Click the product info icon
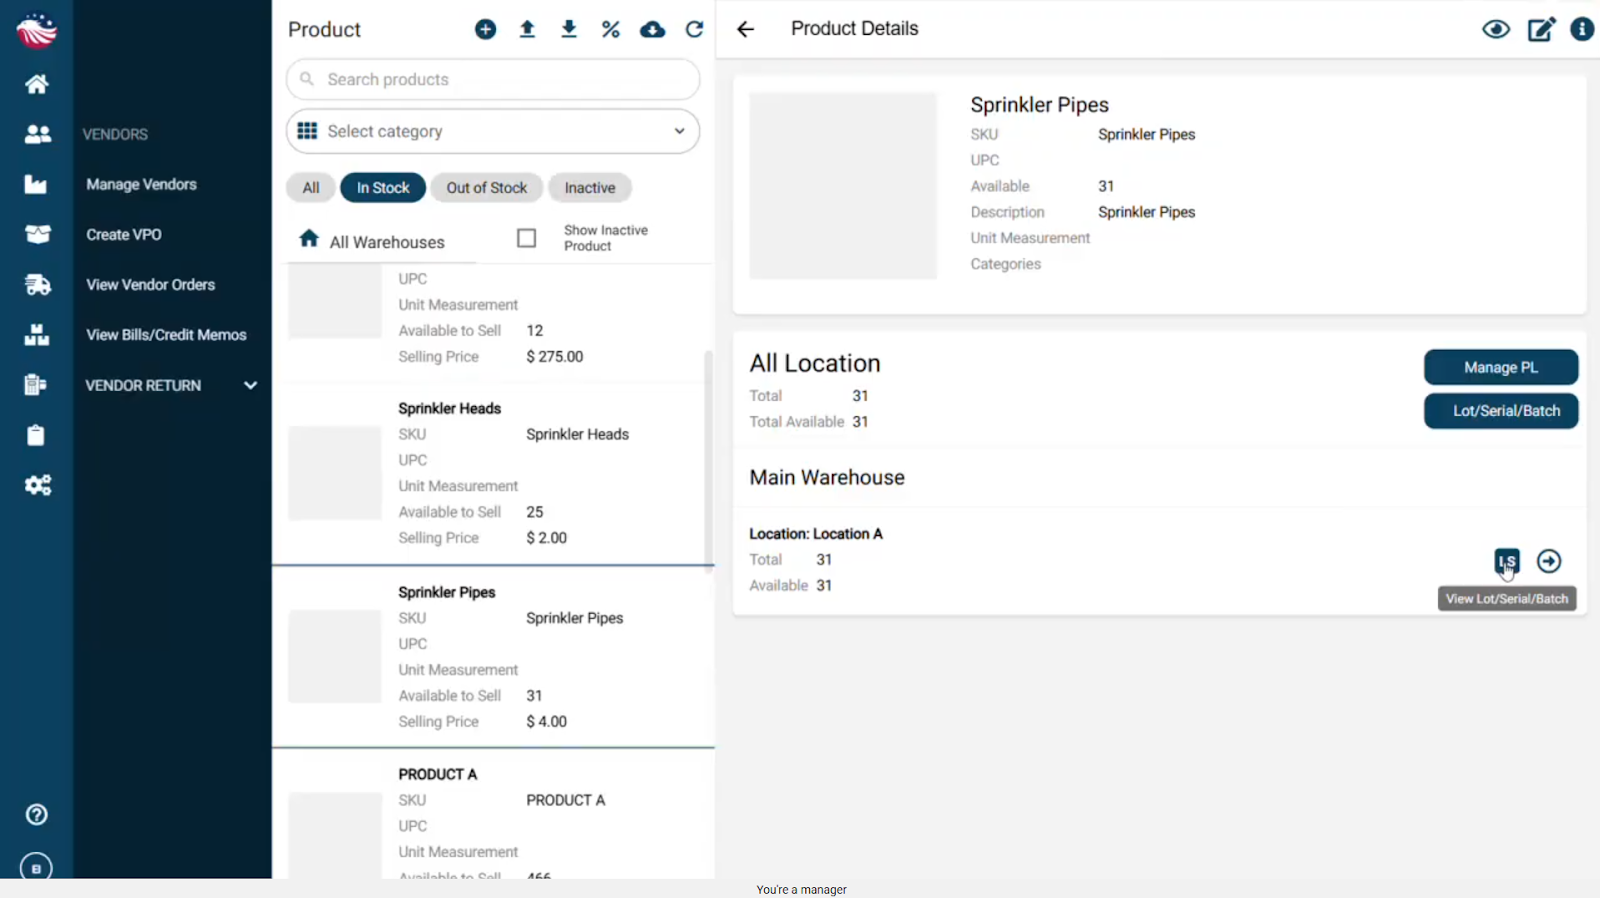This screenshot has height=898, width=1600. (x=1581, y=29)
